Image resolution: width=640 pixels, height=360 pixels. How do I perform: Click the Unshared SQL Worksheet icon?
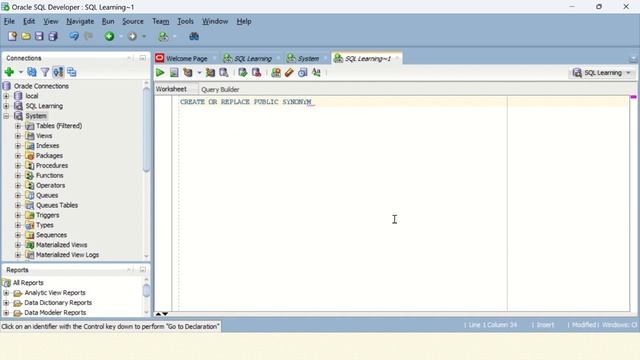[276, 73]
